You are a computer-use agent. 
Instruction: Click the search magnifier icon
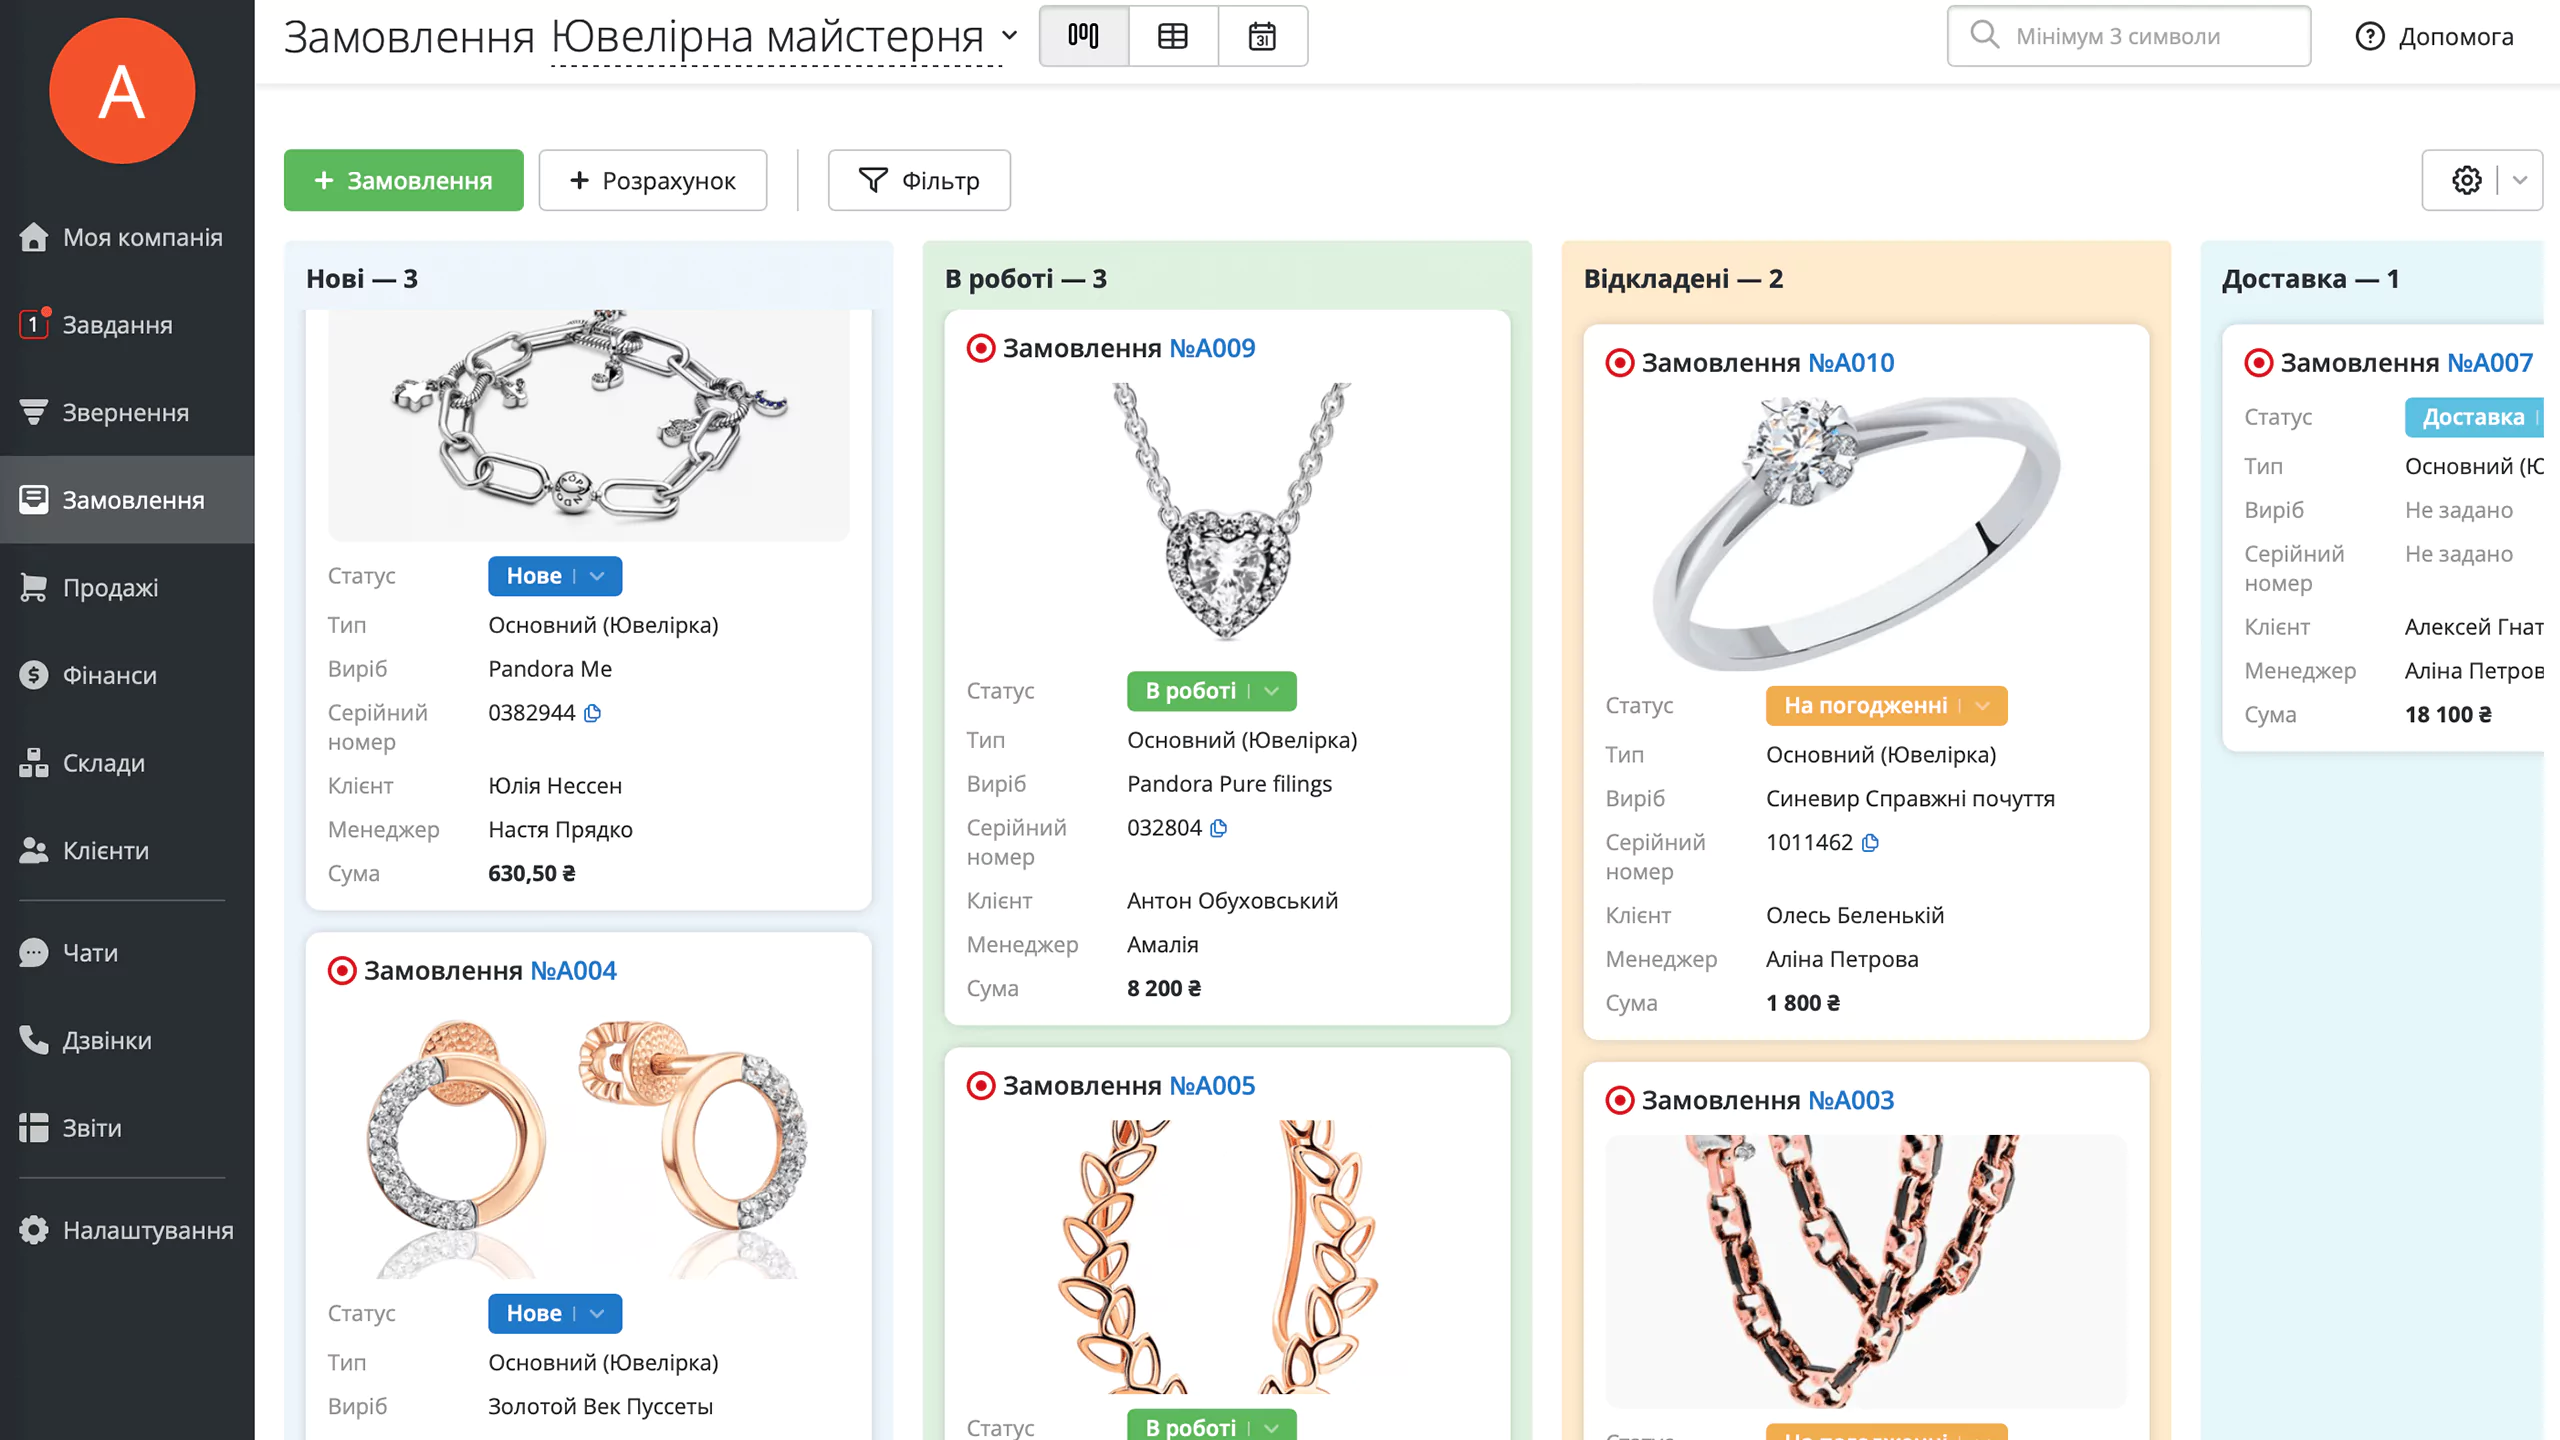1984,35
